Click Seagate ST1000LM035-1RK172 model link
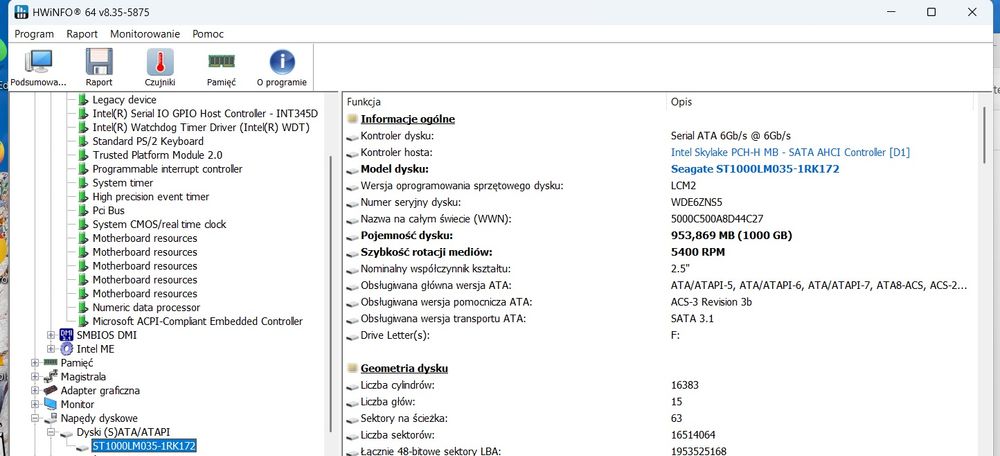 pyautogui.click(x=755, y=169)
